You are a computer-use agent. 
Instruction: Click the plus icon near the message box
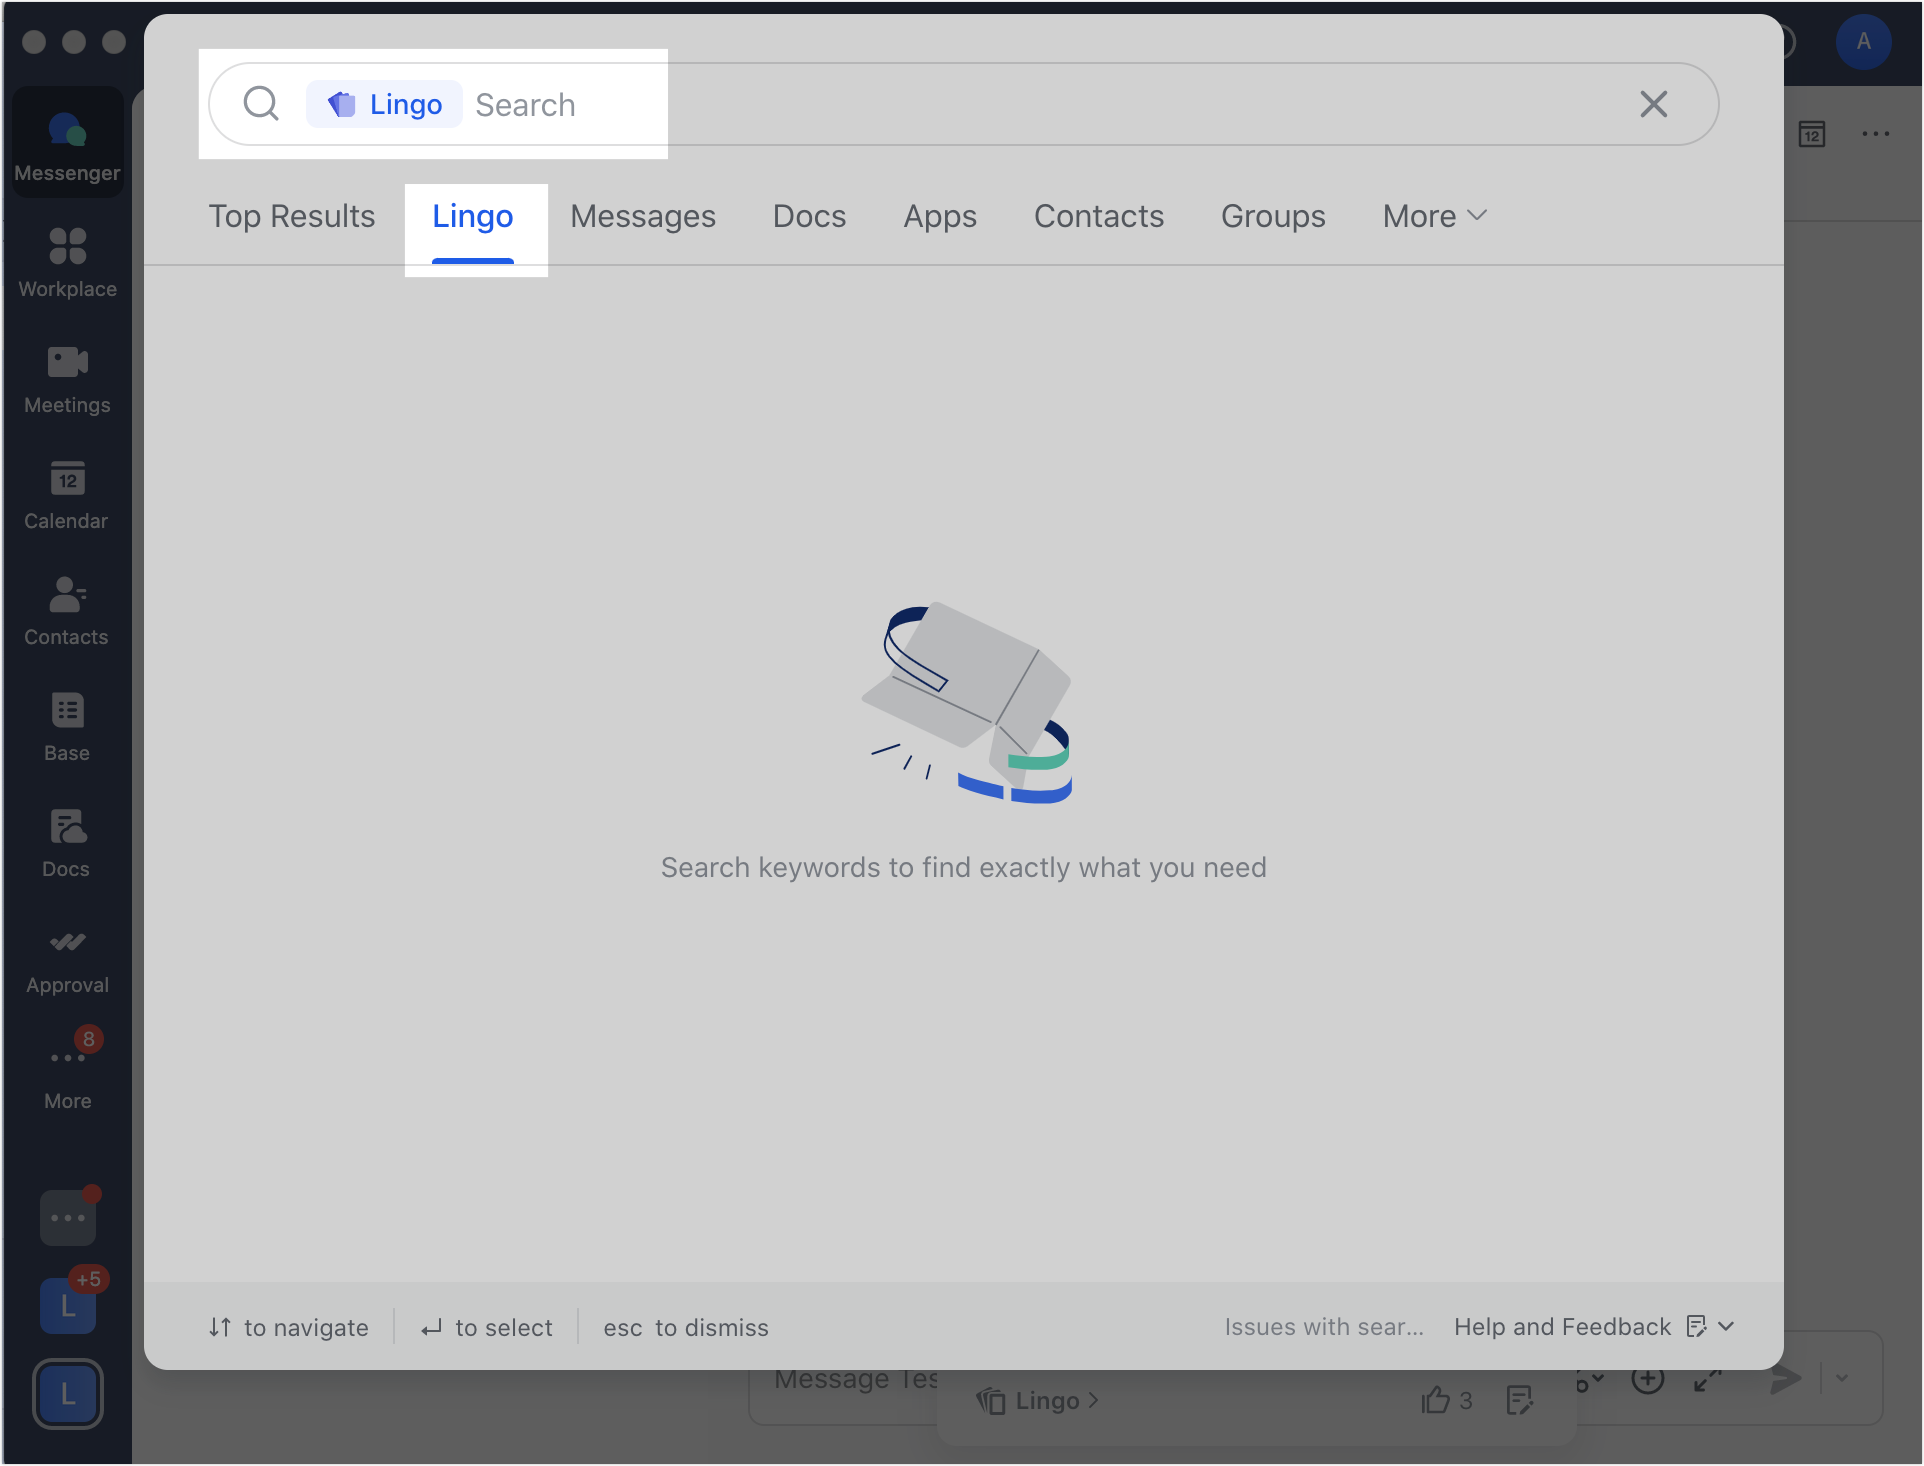[1649, 1378]
